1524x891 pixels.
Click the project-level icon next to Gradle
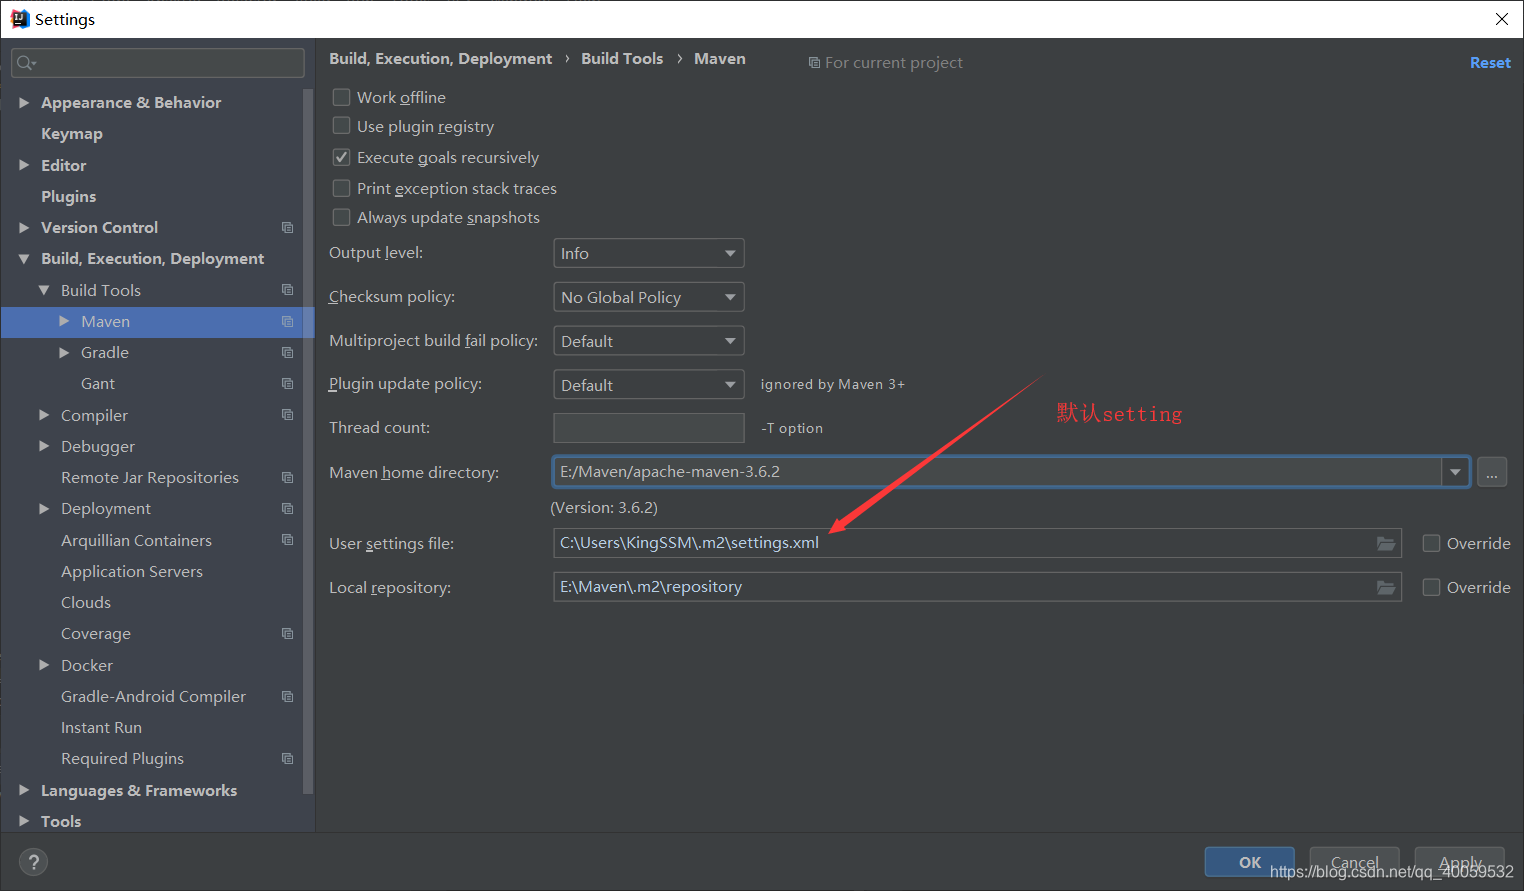click(287, 353)
